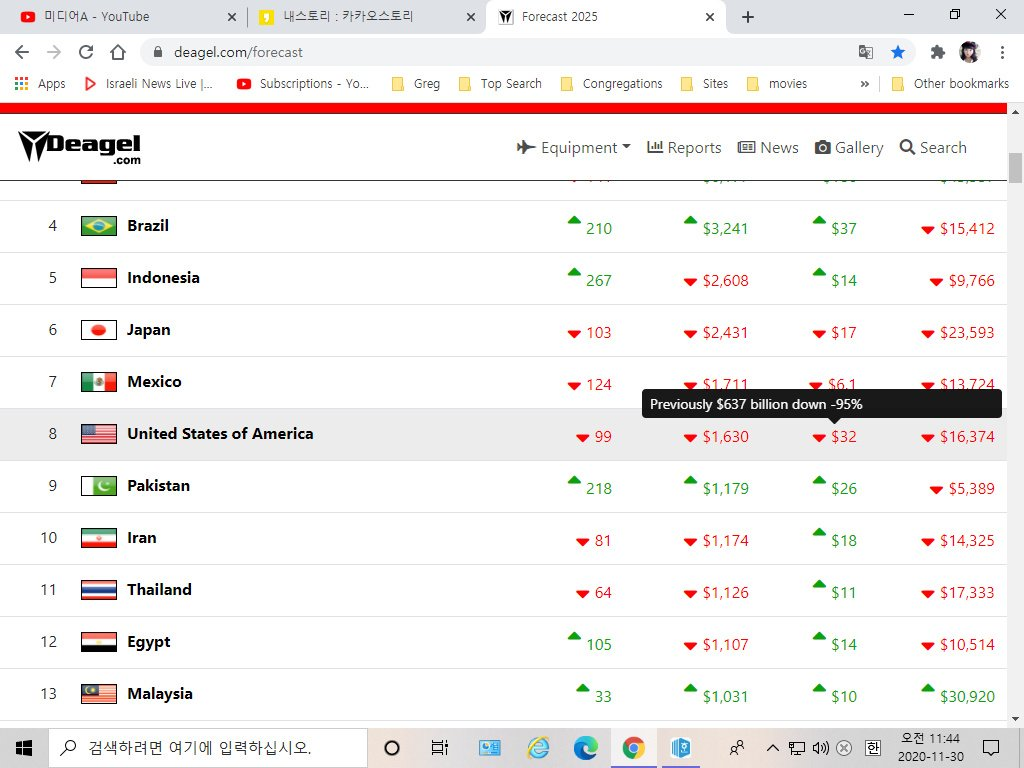Open the Gallery page link
This screenshot has height=768, width=1024.
point(849,147)
